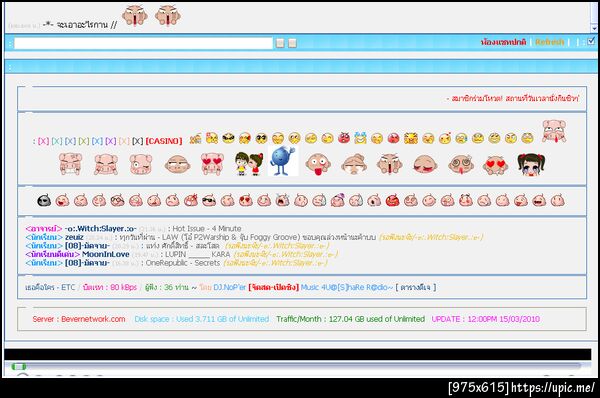Screen dimensions: 600x398
Task: Click the pink [X] link
Action: click(x=43, y=141)
